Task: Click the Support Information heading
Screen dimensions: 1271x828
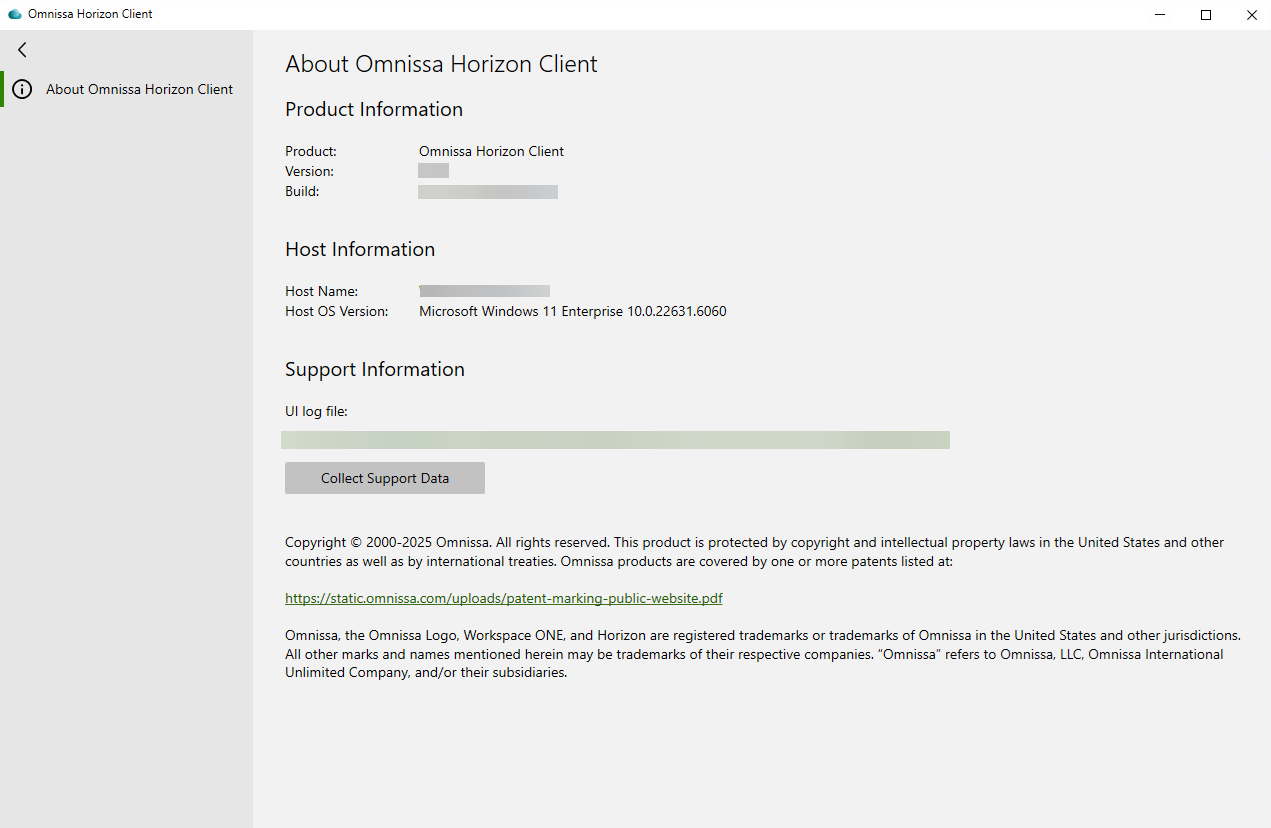Action: pos(375,369)
